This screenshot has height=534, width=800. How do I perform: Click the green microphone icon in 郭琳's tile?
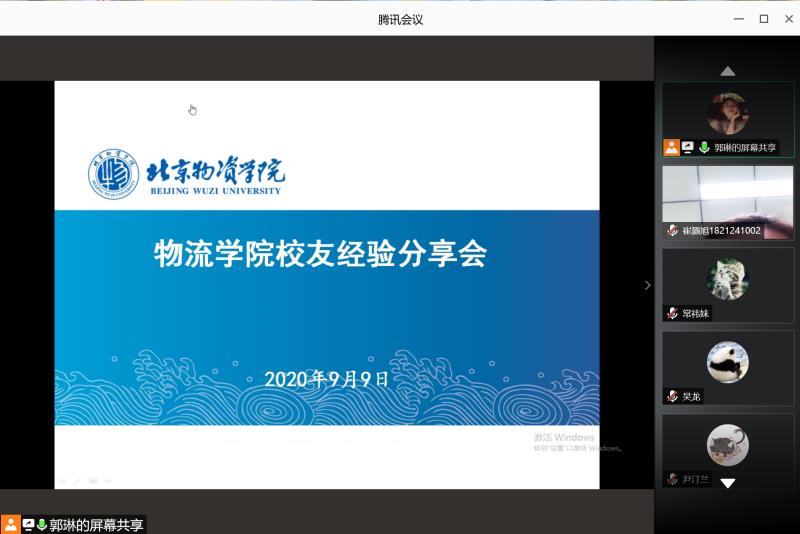pyautogui.click(x=704, y=147)
